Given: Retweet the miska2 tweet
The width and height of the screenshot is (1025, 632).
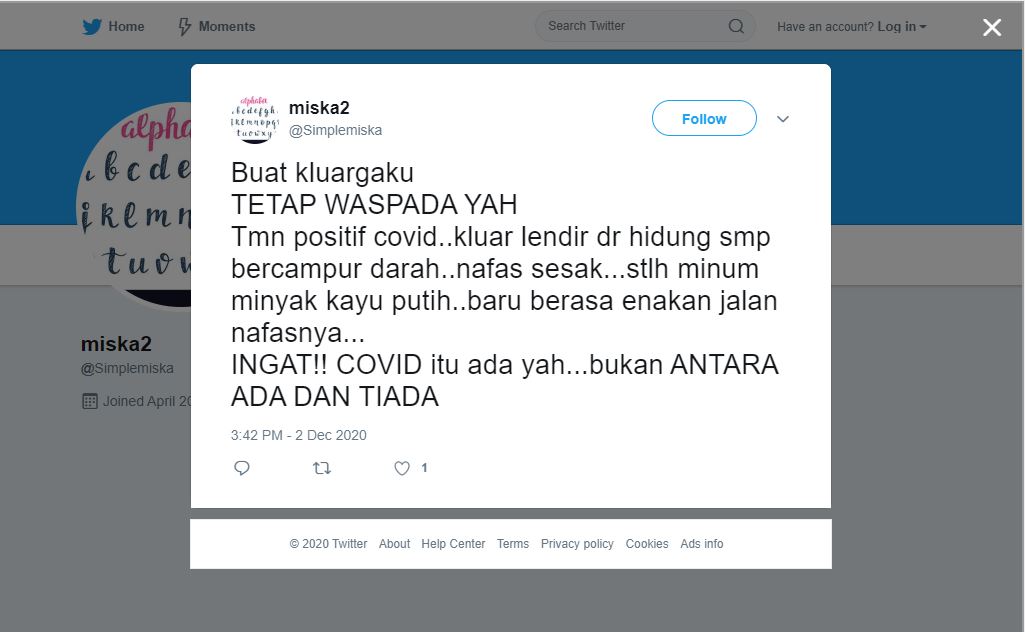Looking at the screenshot, I should tap(322, 468).
